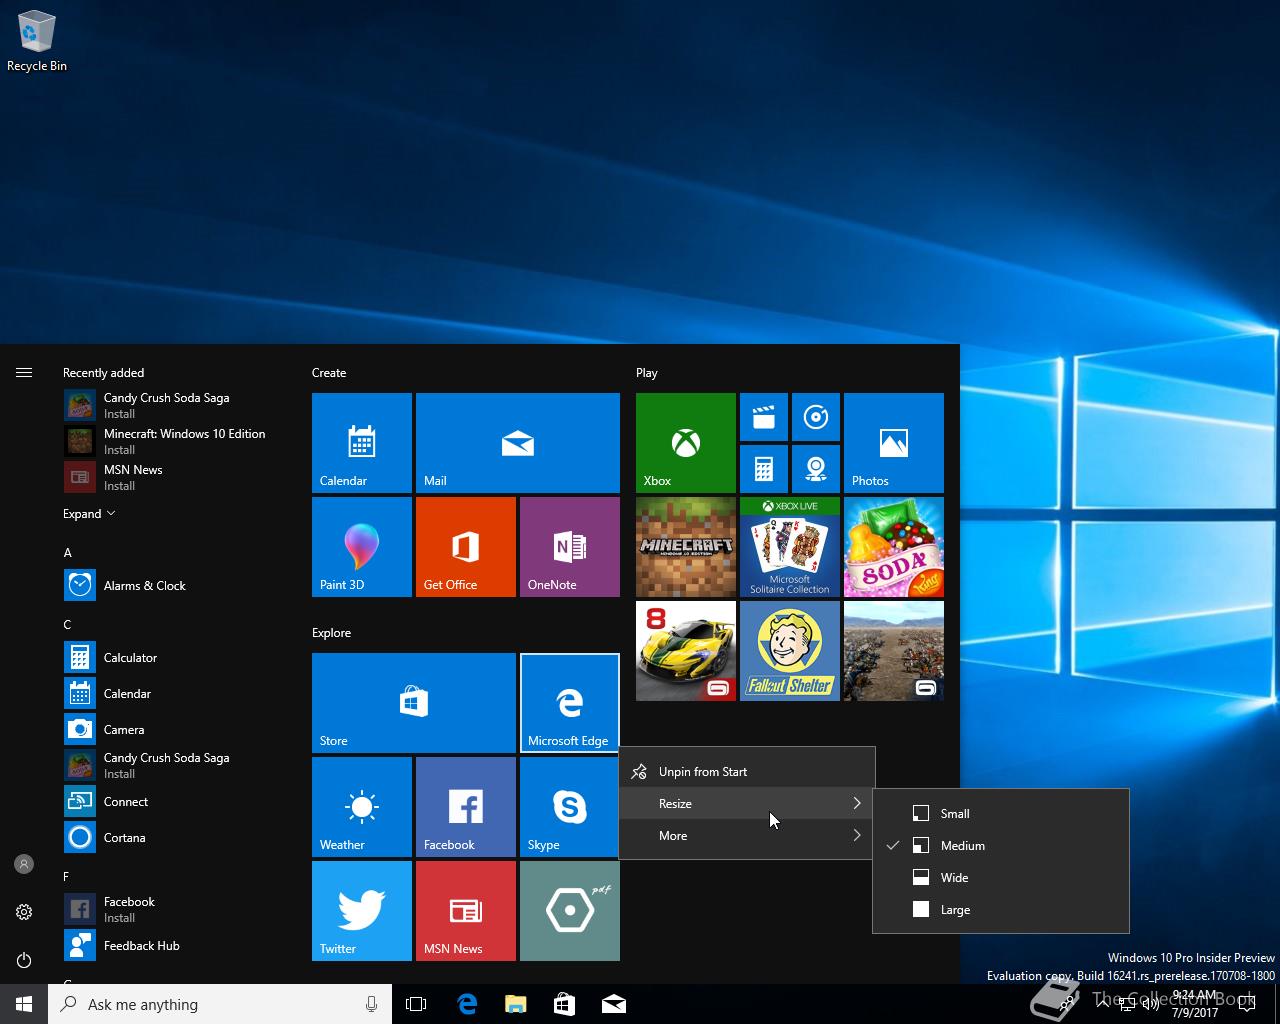This screenshot has width=1280, height=1024.
Task: Open the Groove Music small tile
Action: (x=816, y=417)
